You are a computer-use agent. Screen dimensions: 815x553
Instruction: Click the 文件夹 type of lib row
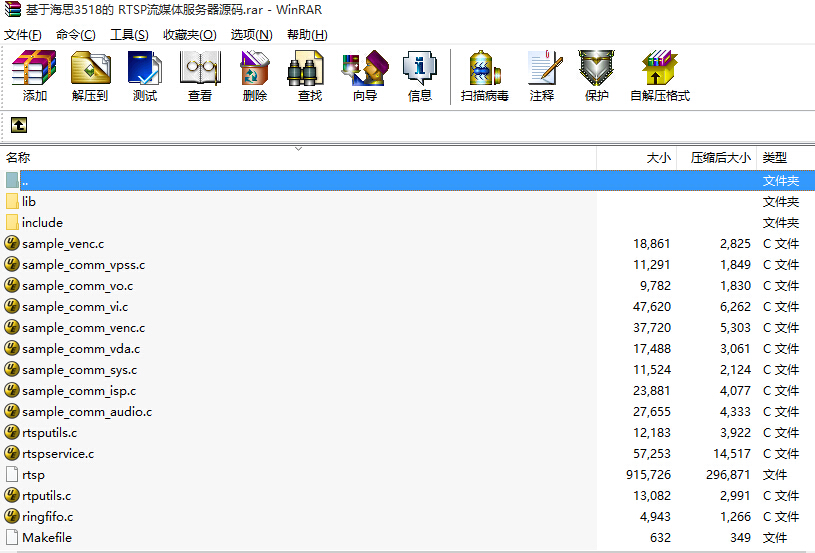780,202
